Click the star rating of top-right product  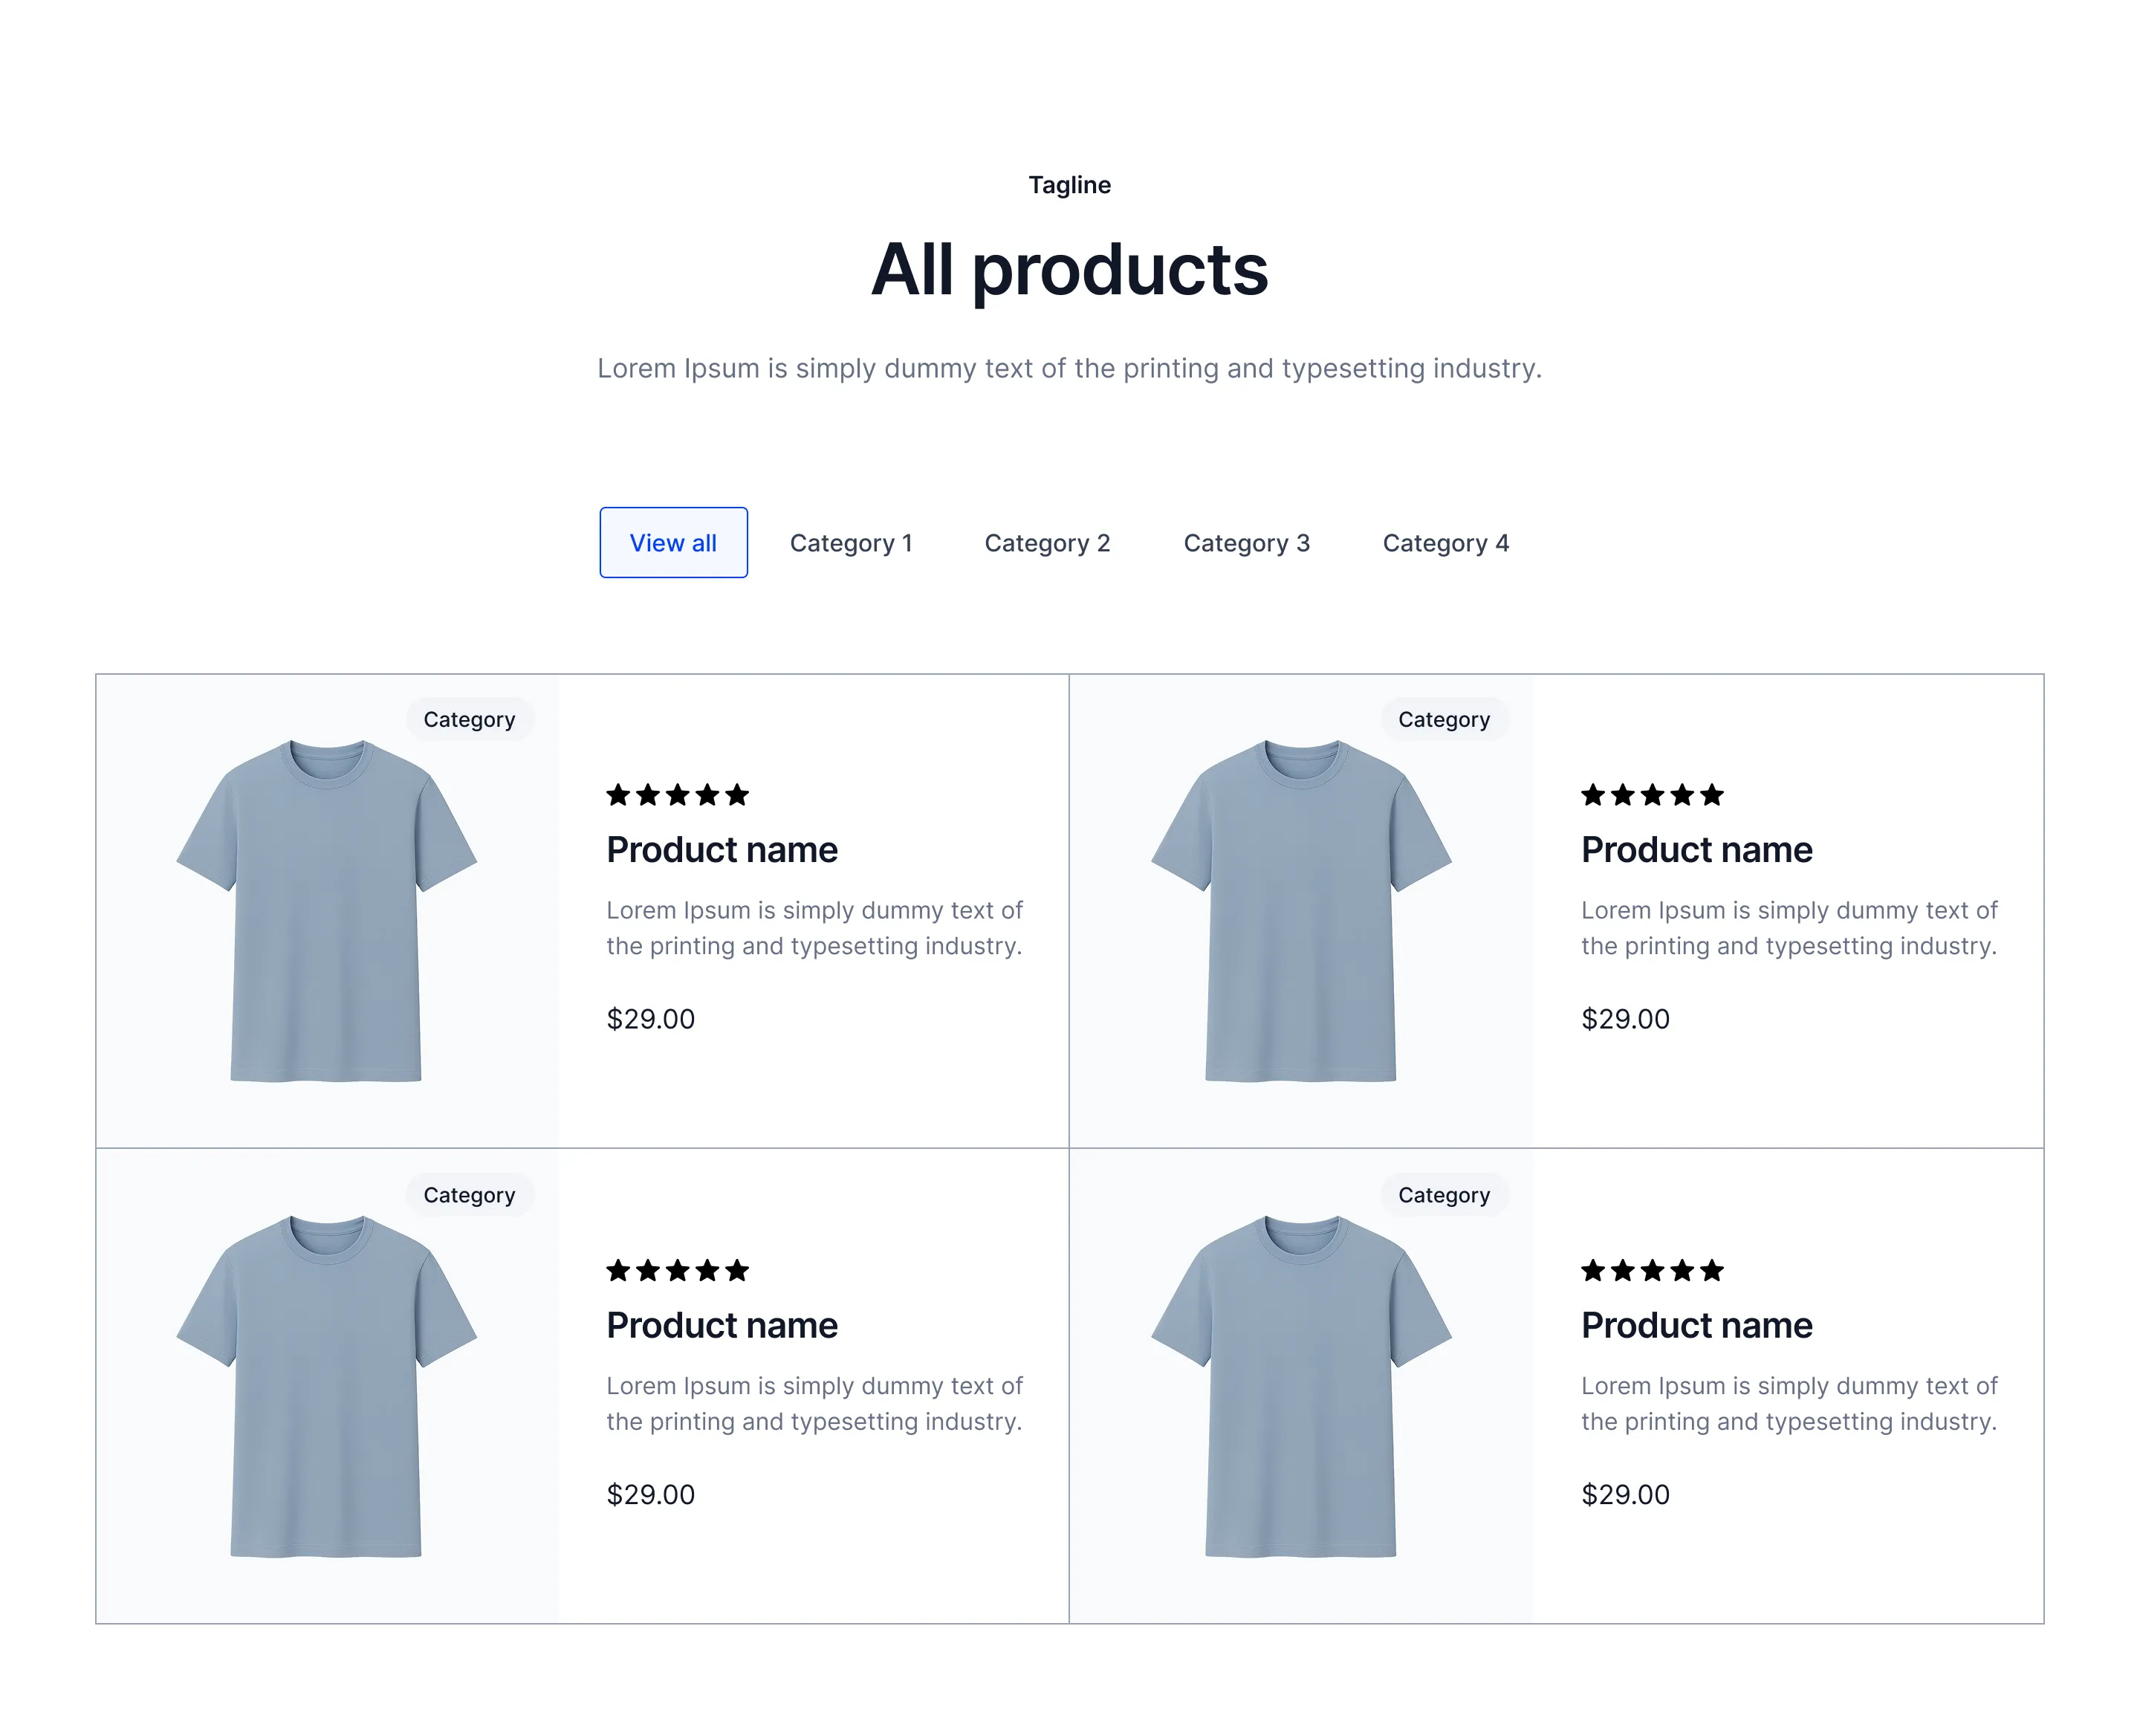pyautogui.click(x=1652, y=795)
